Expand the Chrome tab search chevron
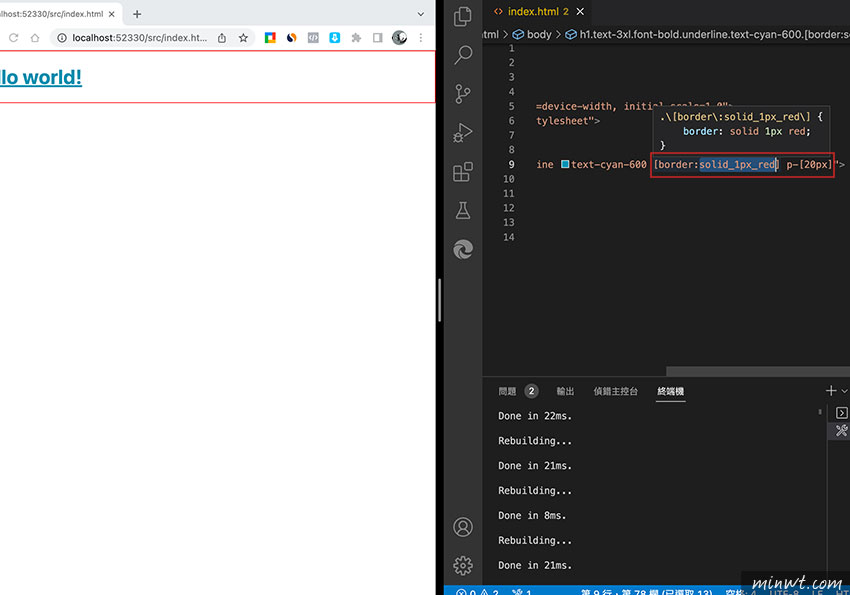 pyautogui.click(x=421, y=14)
